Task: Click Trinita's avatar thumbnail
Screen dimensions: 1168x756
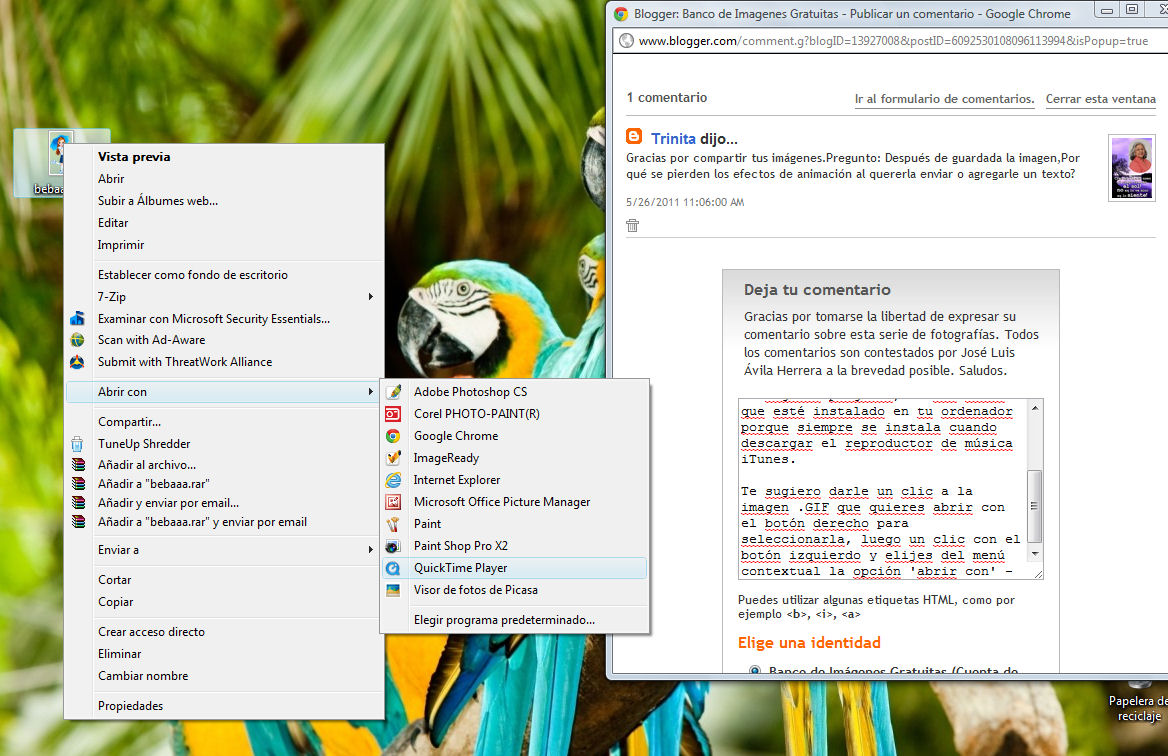Action: point(1132,168)
